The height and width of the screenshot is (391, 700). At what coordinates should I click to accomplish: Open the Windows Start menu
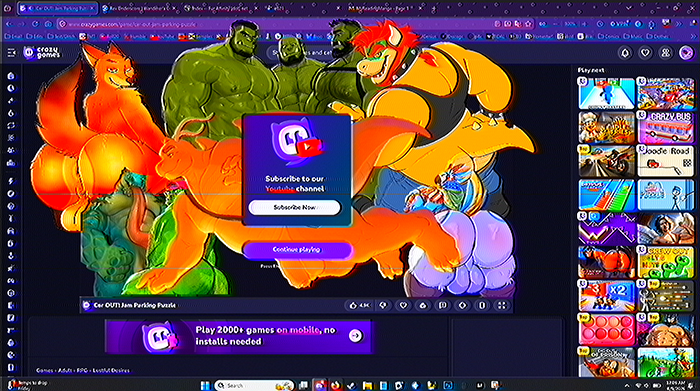[x=205, y=385]
